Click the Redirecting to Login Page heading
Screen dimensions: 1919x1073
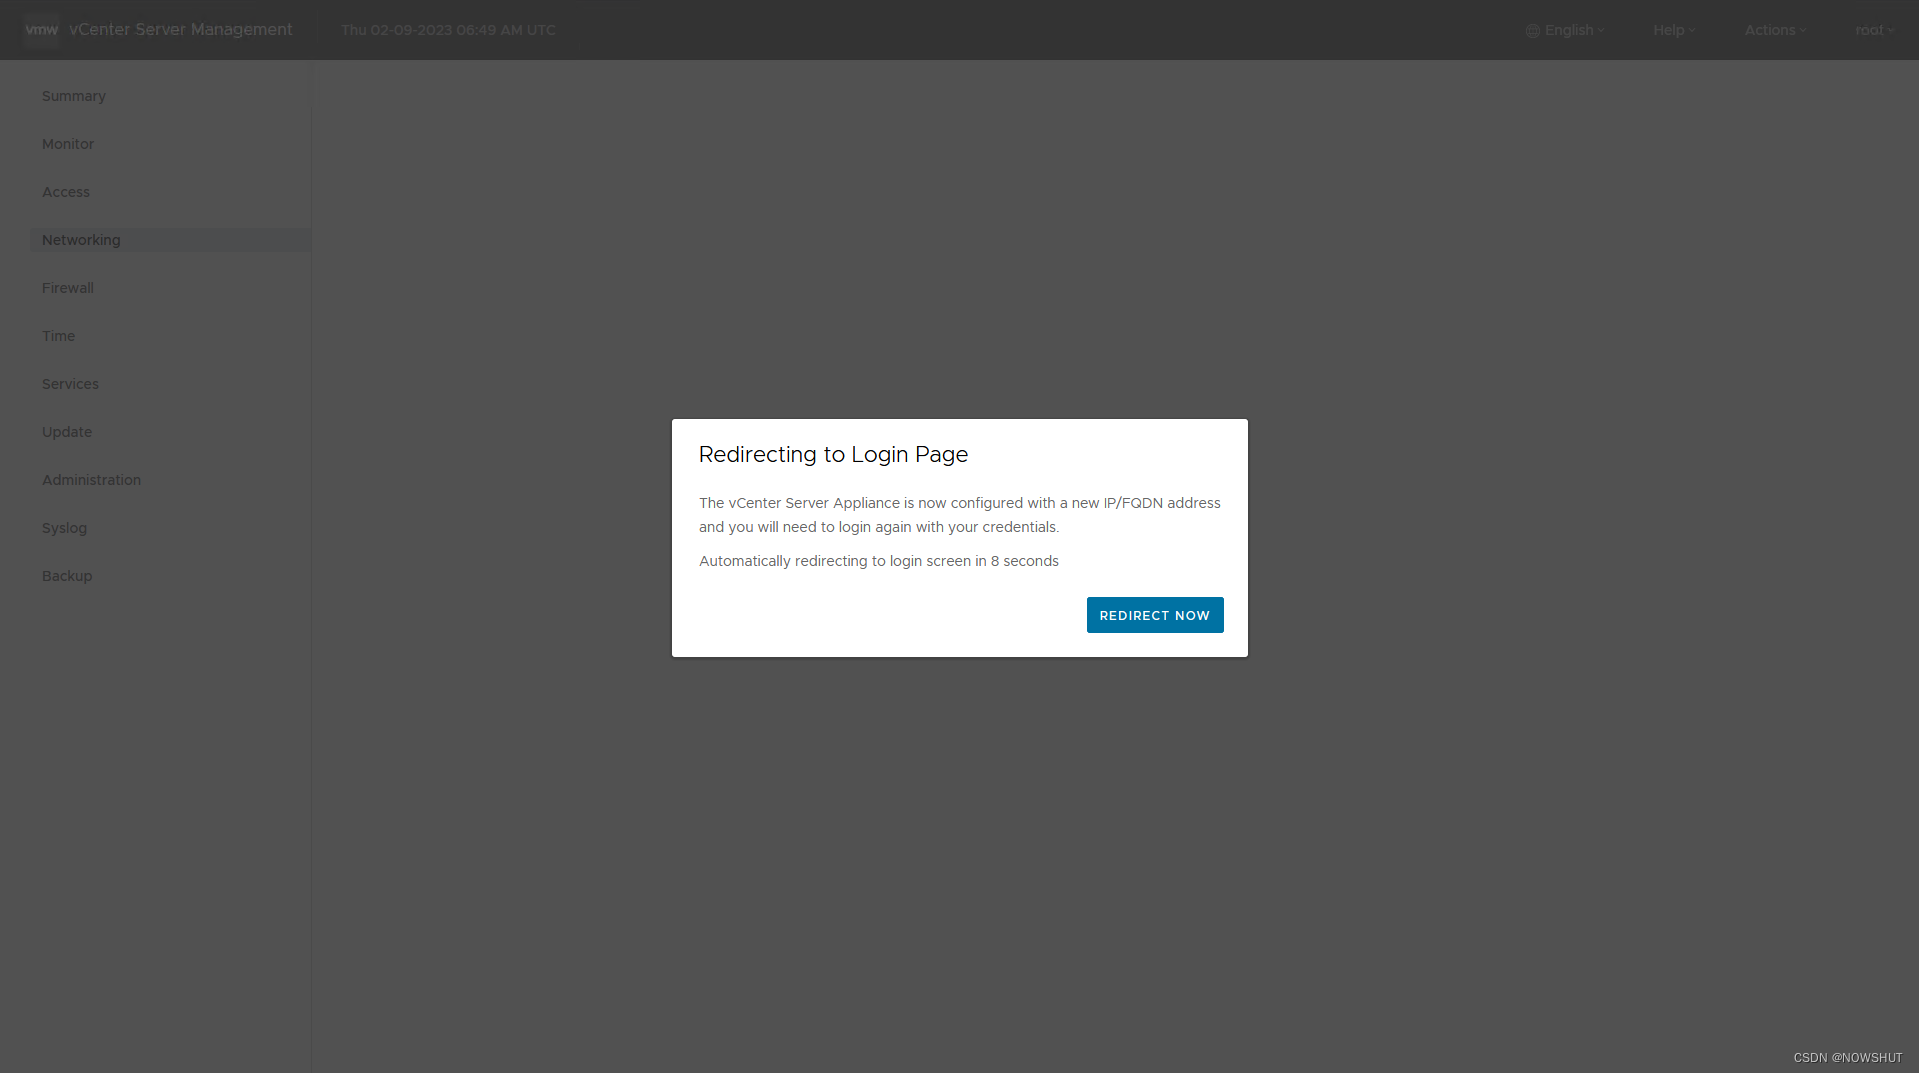click(833, 454)
